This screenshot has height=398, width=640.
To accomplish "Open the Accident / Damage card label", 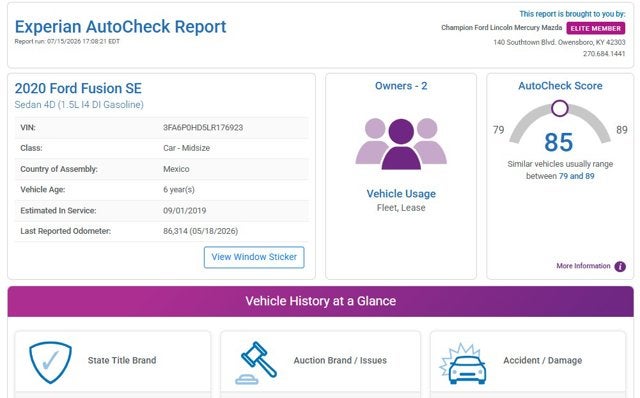I will pyautogui.click(x=542, y=360).
